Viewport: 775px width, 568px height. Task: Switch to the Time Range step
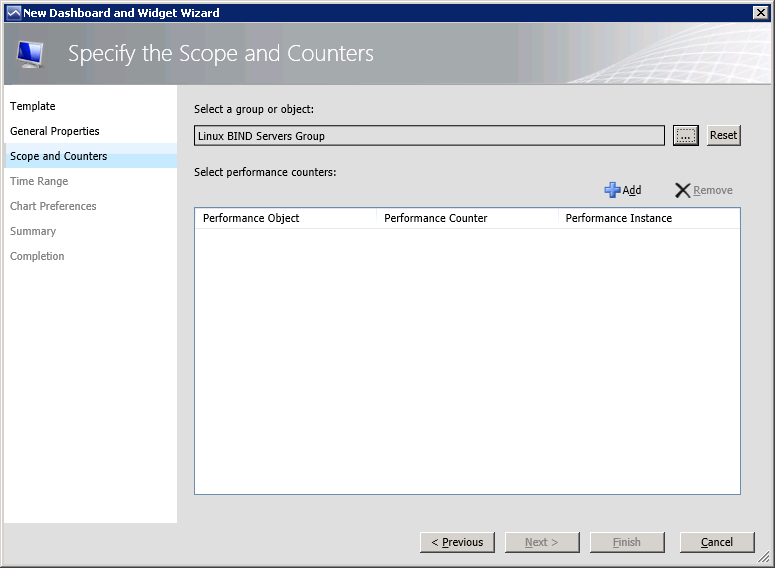39,181
